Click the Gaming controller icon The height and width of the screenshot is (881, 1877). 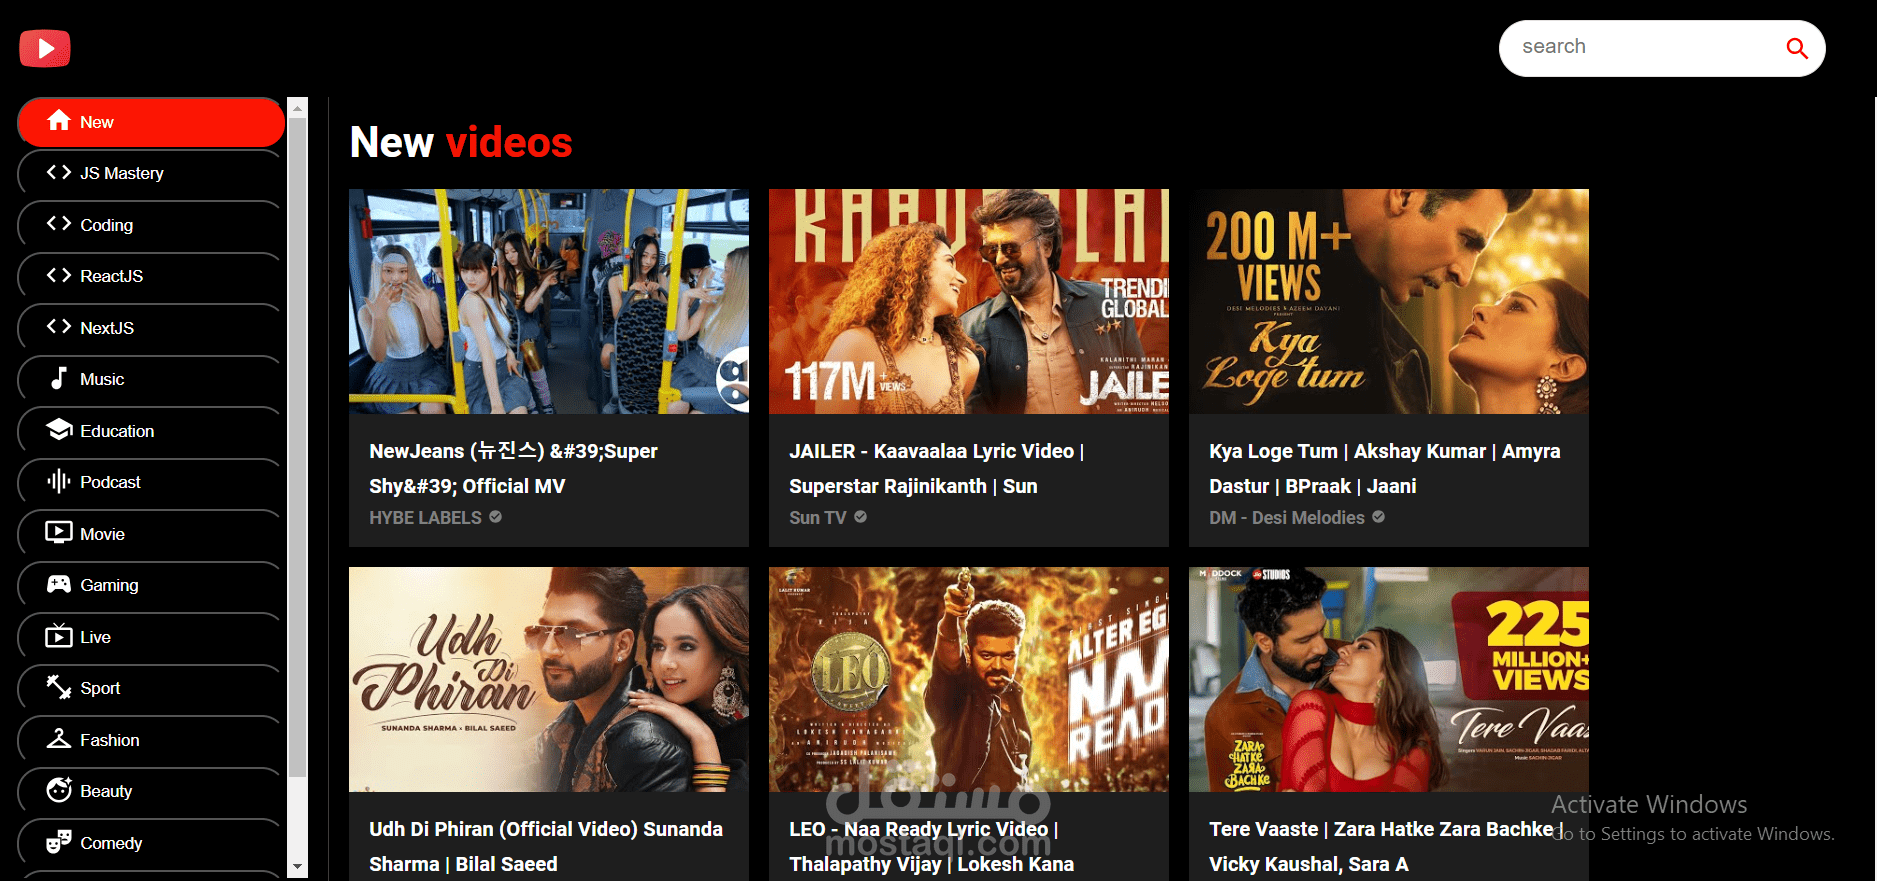59,584
